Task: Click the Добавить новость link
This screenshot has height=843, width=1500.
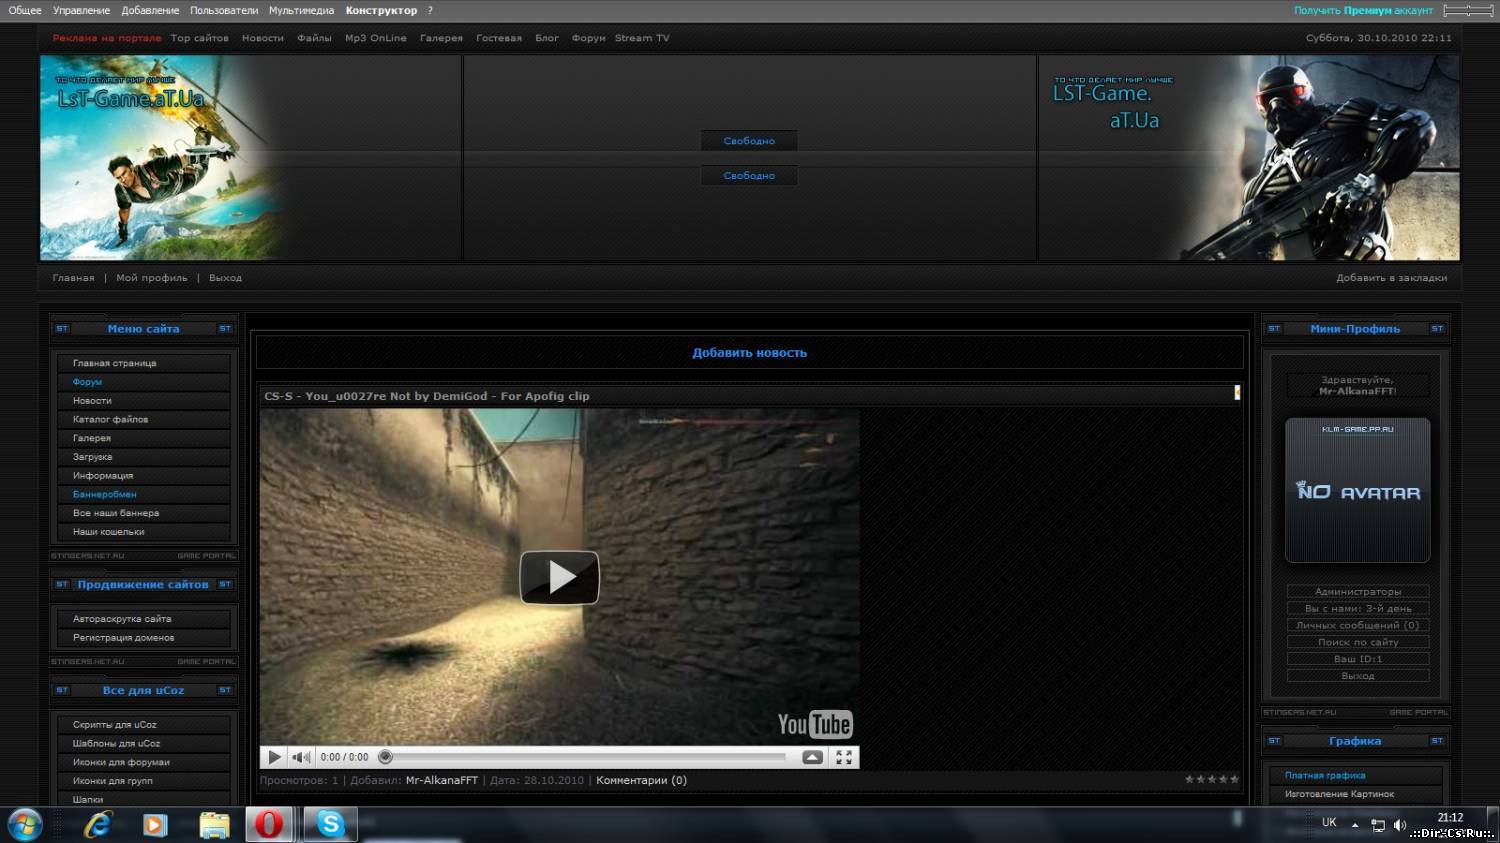Action: tap(749, 353)
